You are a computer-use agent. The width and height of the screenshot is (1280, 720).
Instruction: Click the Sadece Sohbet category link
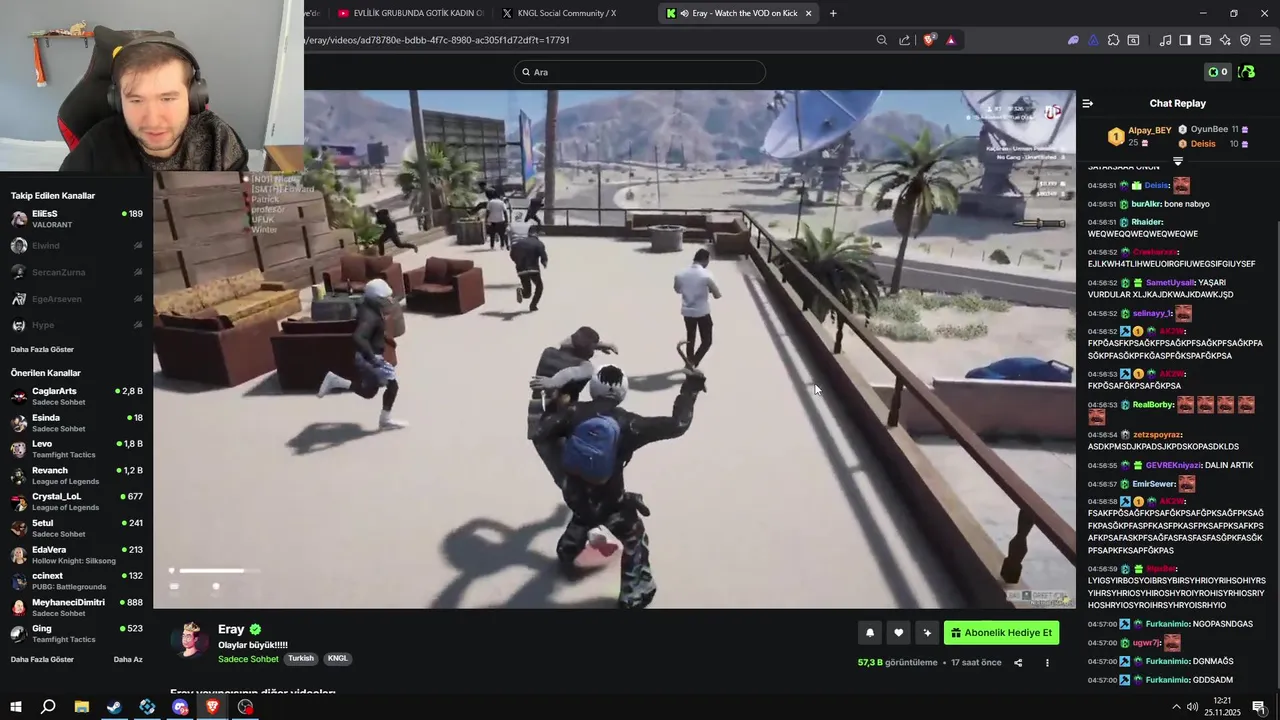click(248, 659)
